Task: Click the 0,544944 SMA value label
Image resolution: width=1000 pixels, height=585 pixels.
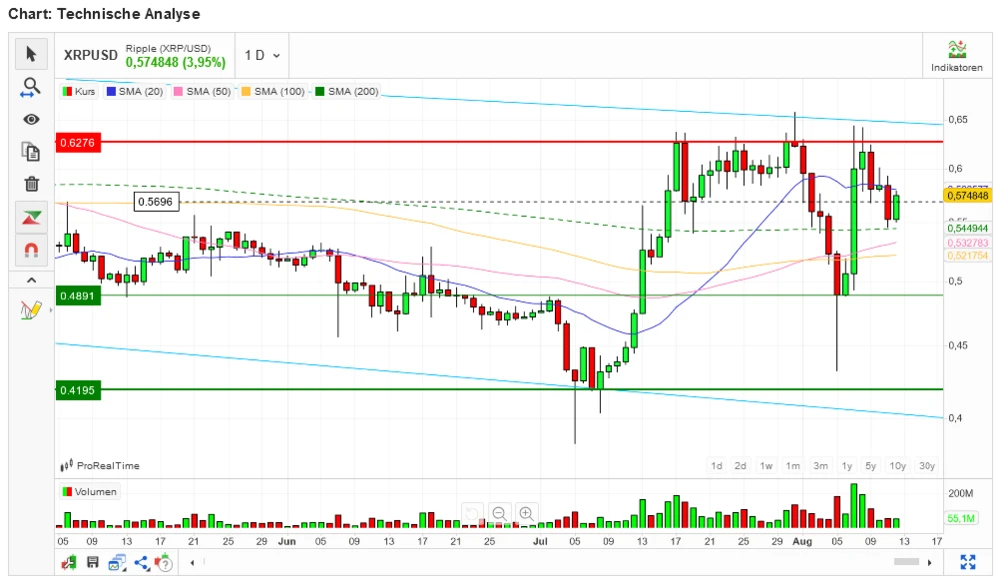Action: 967,228
